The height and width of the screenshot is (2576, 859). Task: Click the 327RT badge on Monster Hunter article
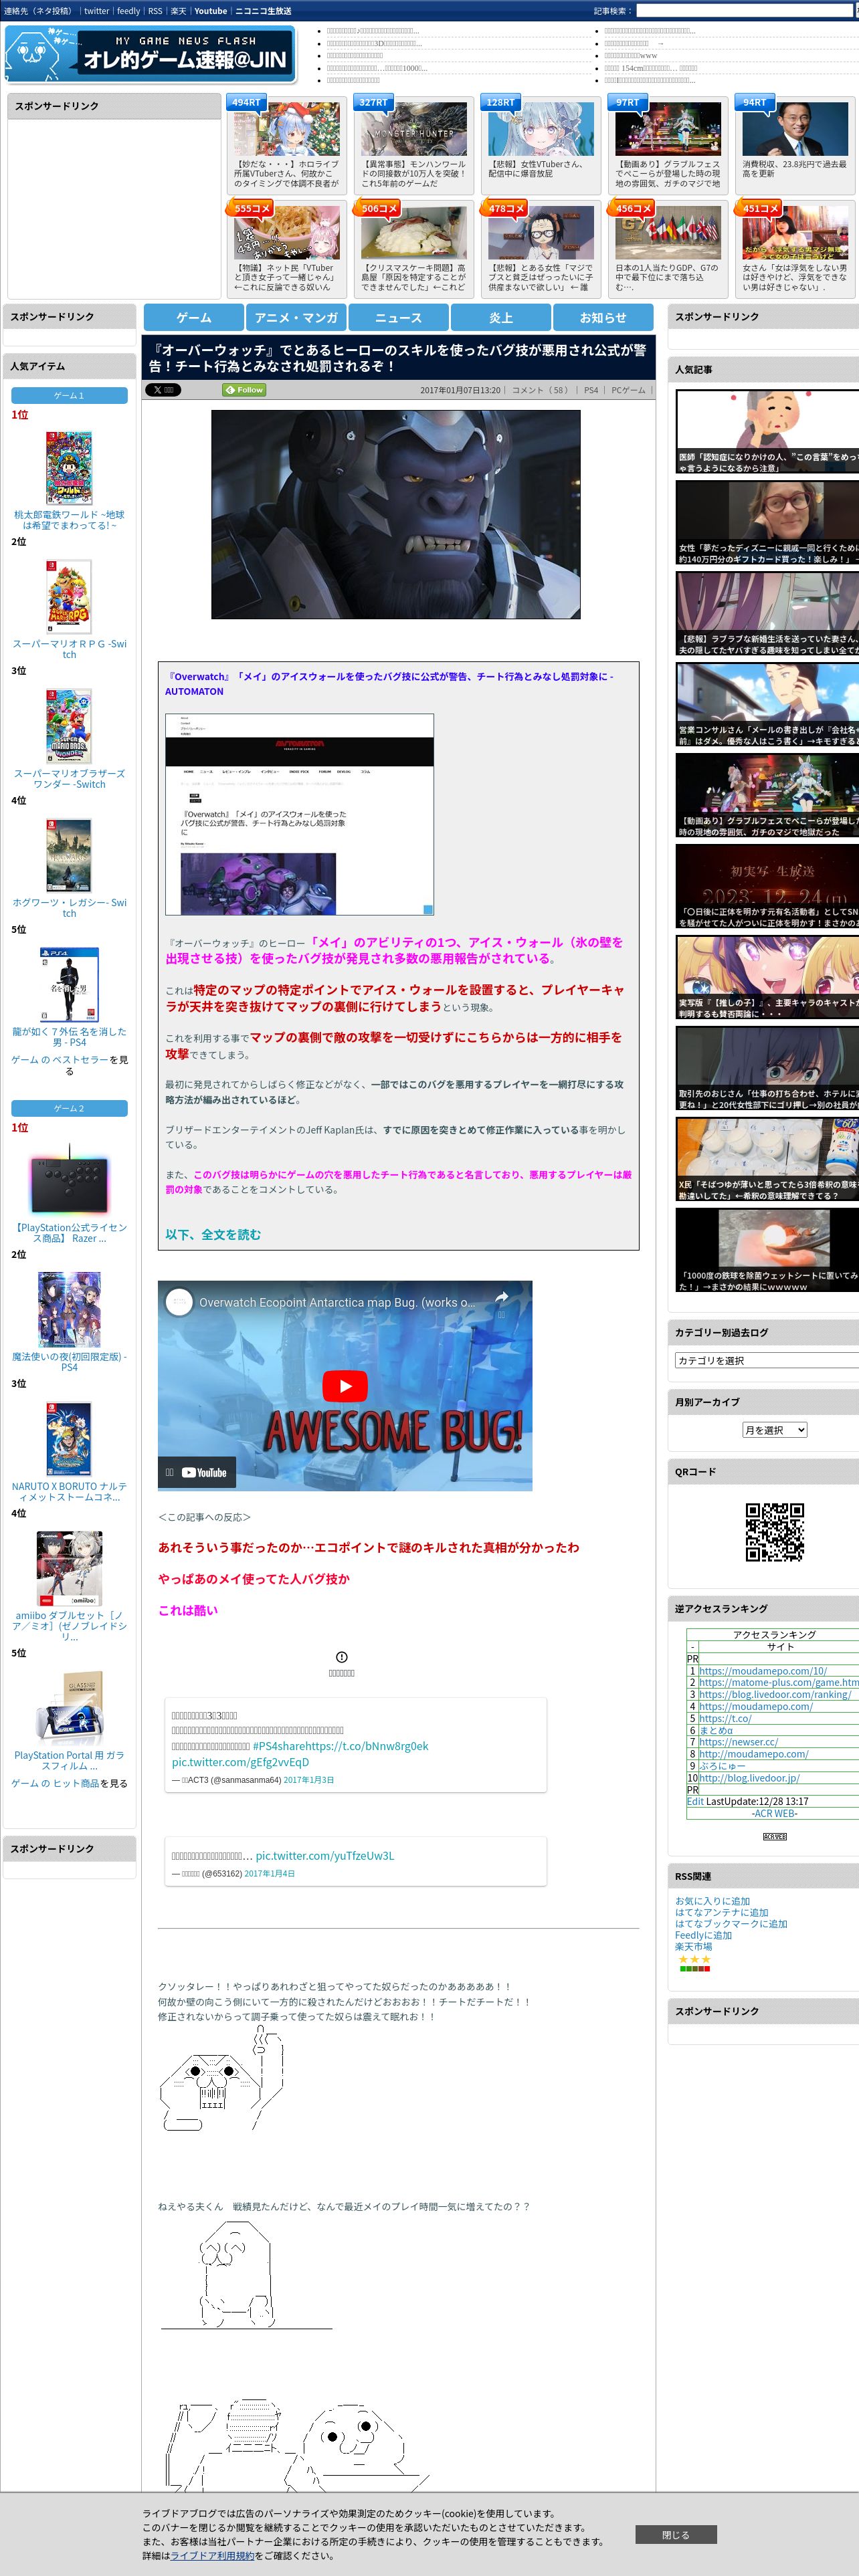[373, 102]
